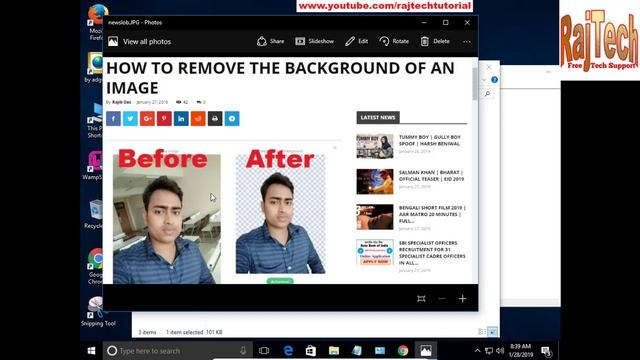Open File Explorer from taskbar
Viewport: 640px width, 360px height.
[x=334, y=351]
